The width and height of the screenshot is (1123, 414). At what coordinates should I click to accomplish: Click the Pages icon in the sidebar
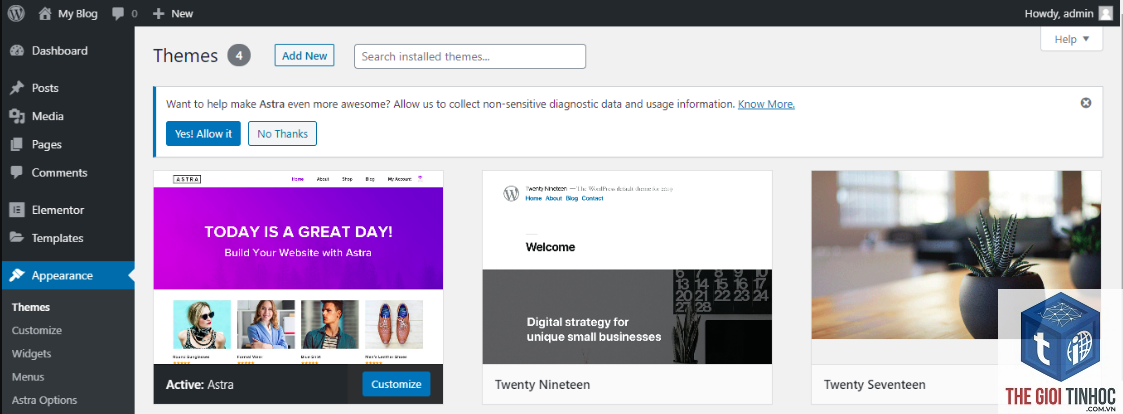tap(17, 145)
